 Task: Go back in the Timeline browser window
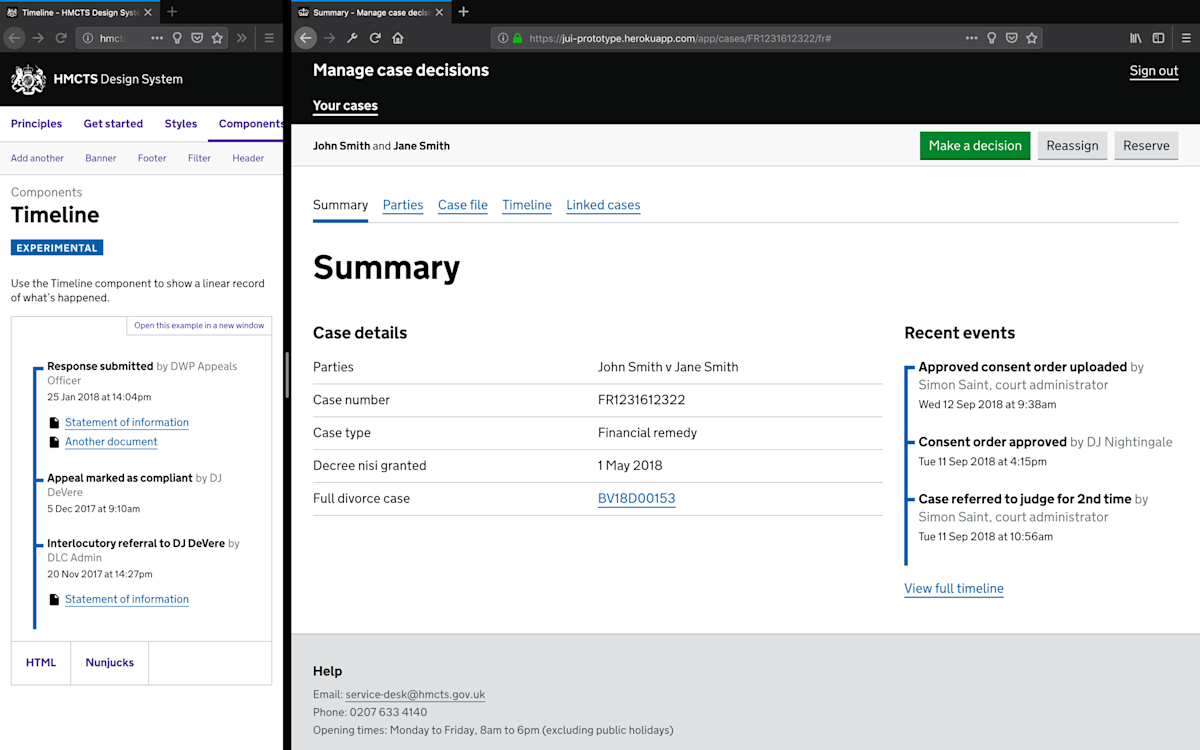[14, 38]
